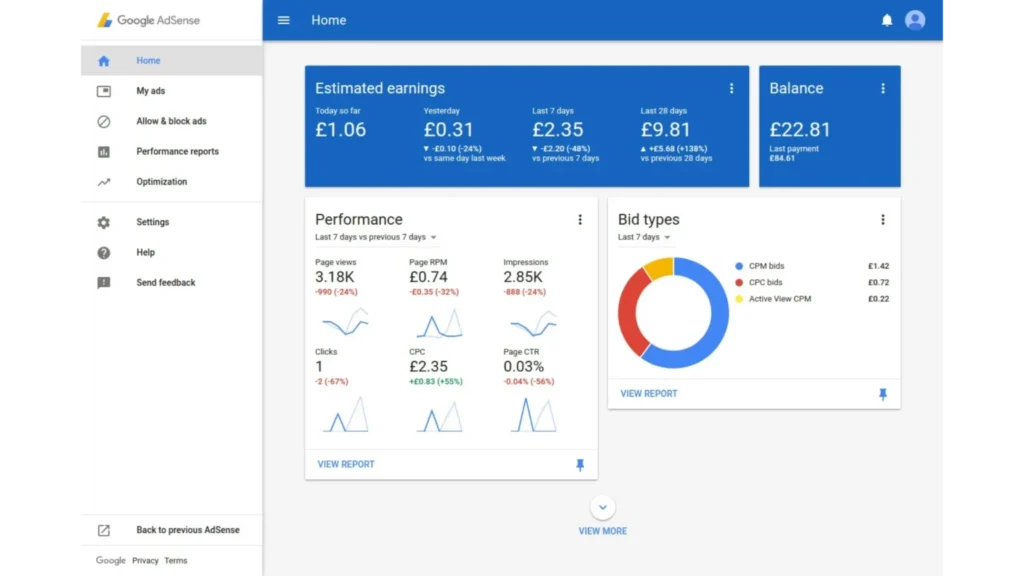The width and height of the screenshot is (1024, 576).
Task: Open the hamburger menu icon
Action: (283, 20)
